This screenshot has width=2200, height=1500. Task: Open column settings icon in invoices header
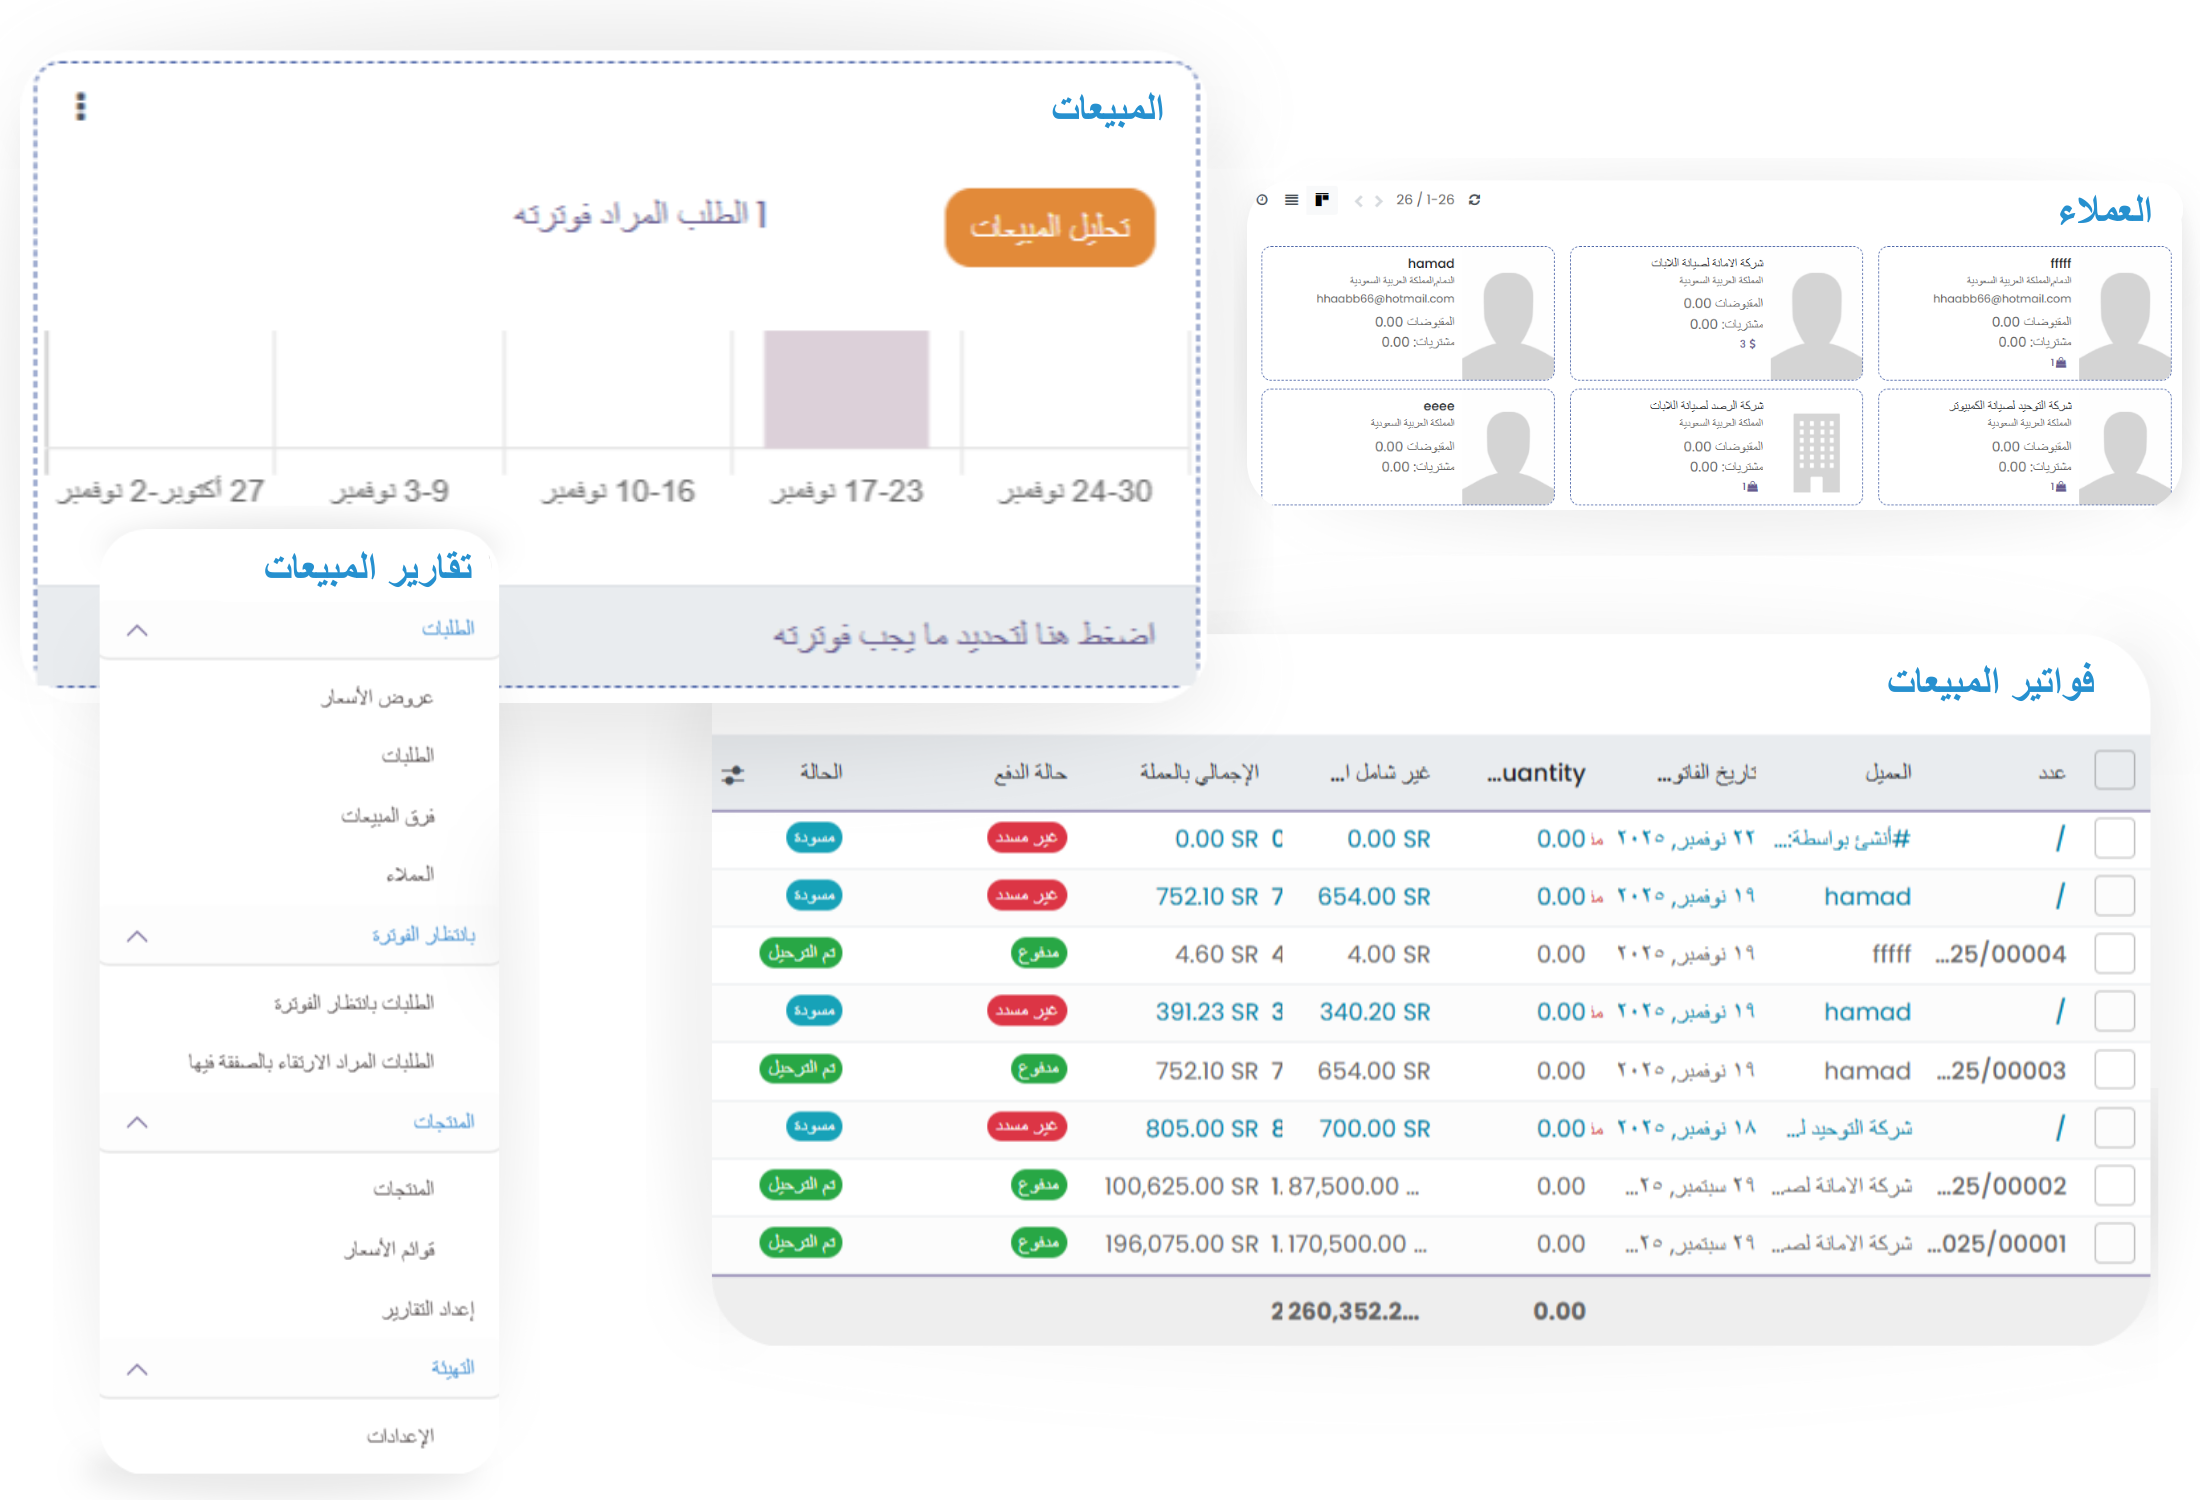click(x=733, y=774)
